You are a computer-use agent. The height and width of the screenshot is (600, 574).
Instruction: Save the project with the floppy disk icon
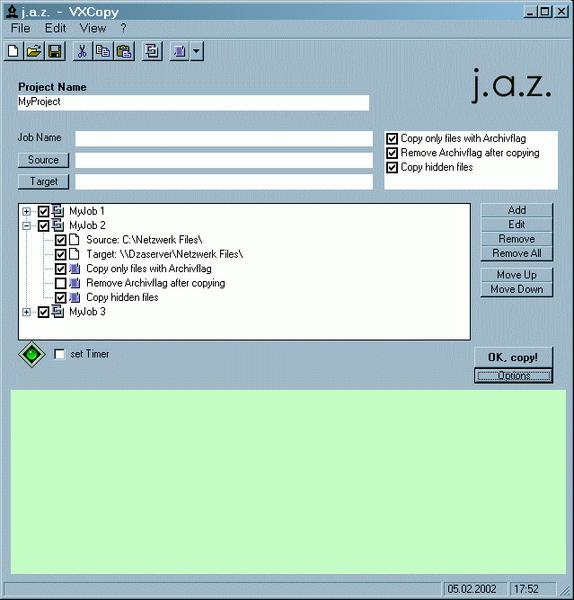coord(55,51)
